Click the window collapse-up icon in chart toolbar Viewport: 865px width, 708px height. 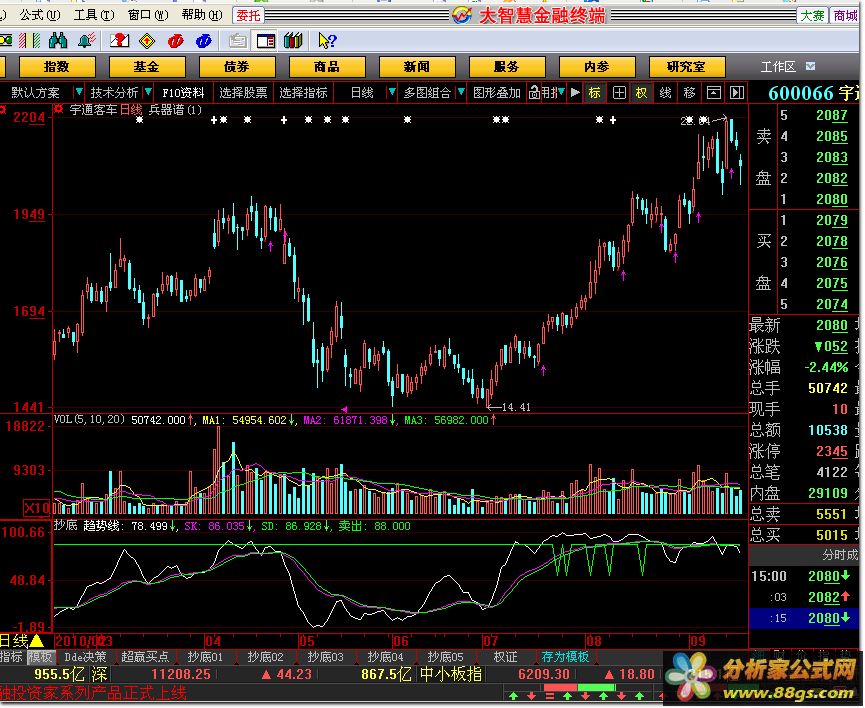click(713, 93)
